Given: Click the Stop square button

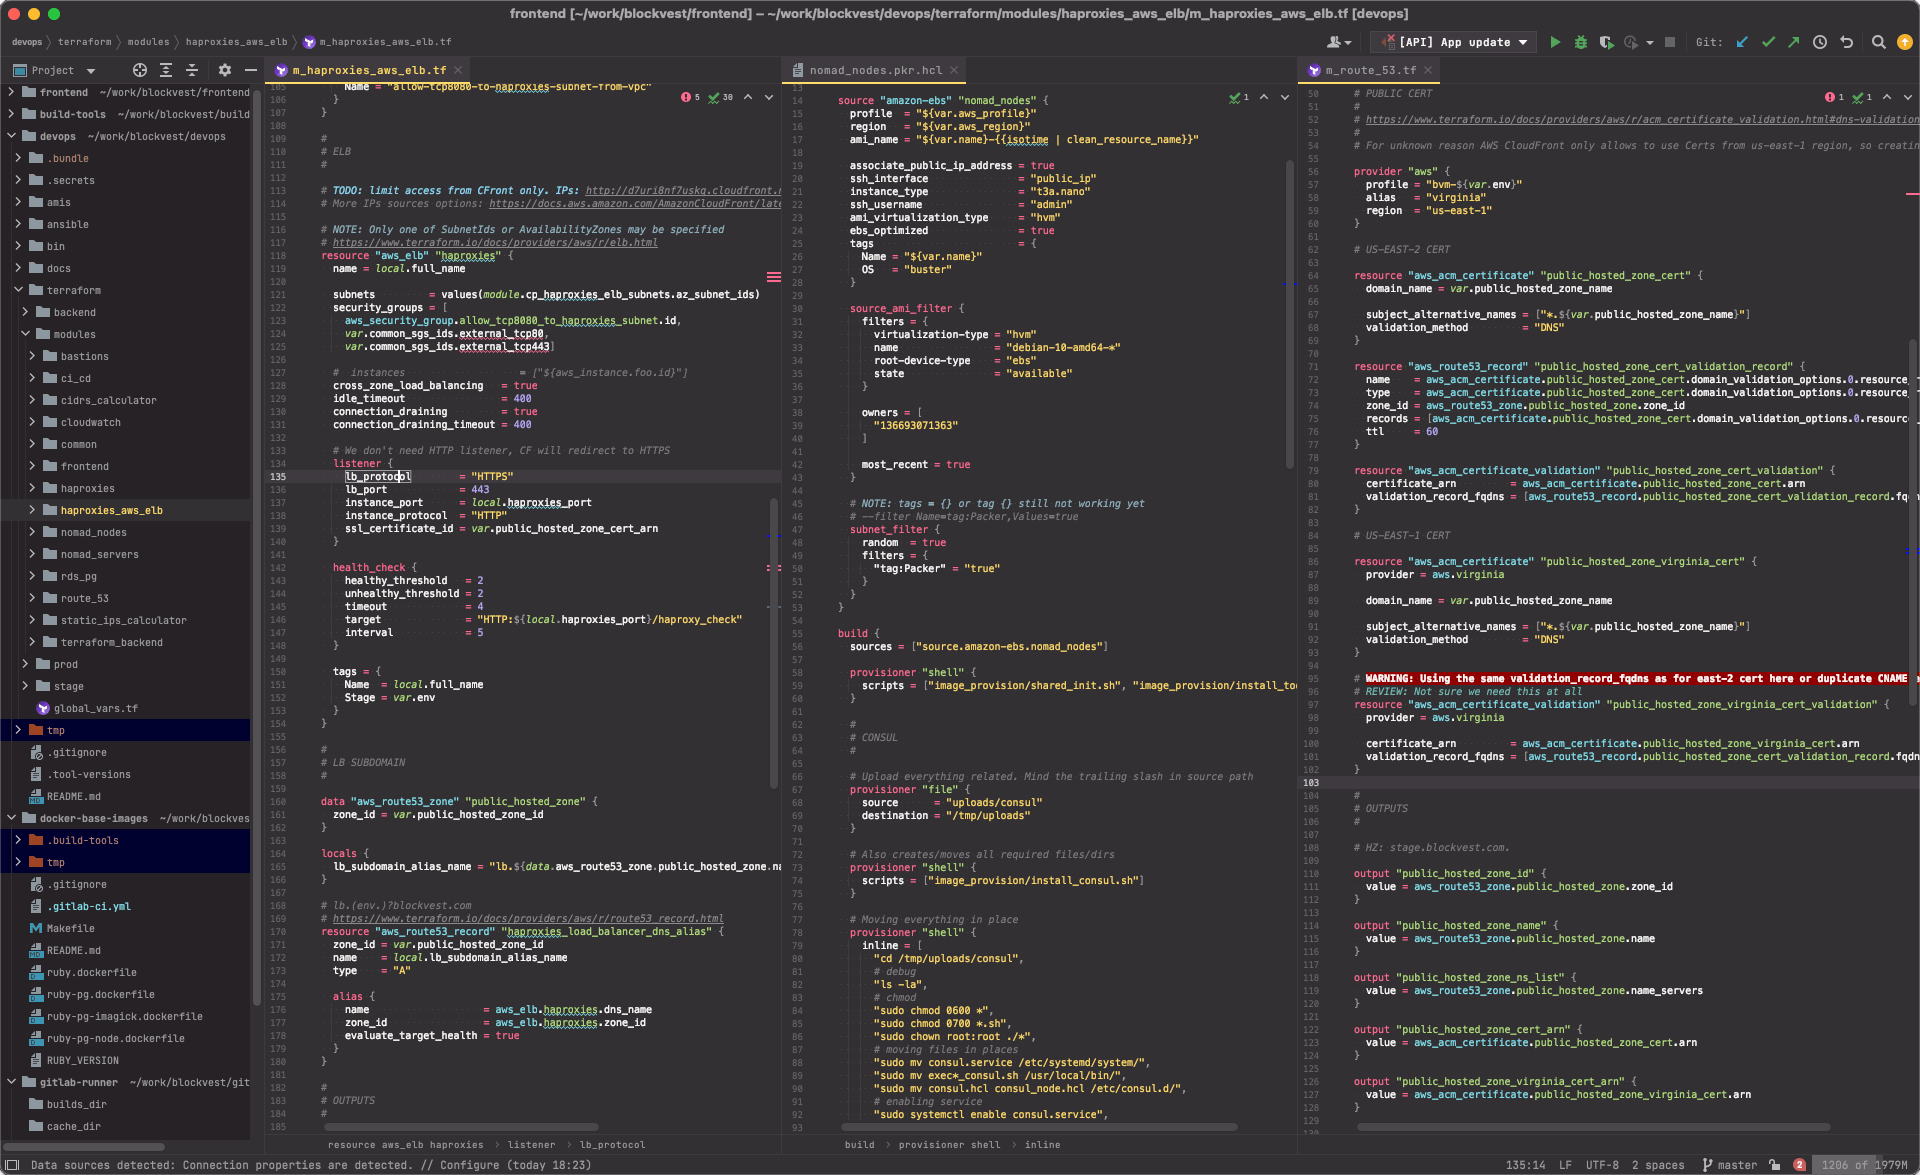Looking at the screenshot, I should pos(1669,42).
